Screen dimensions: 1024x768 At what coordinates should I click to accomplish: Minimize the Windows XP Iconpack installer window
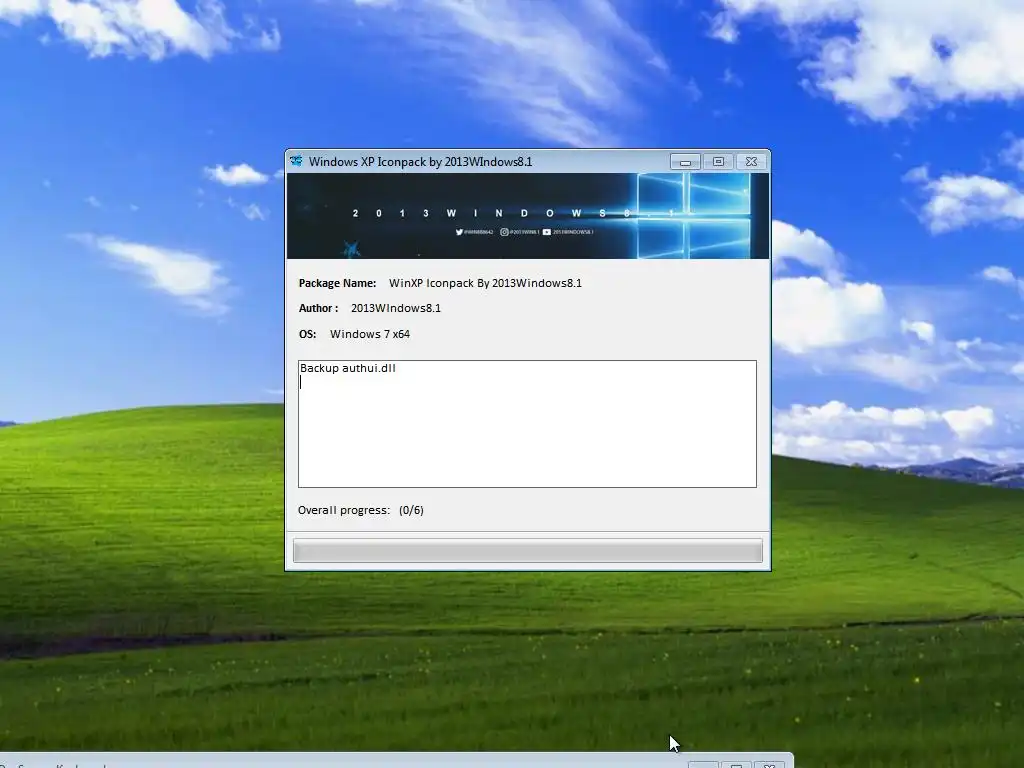point(685,162)
